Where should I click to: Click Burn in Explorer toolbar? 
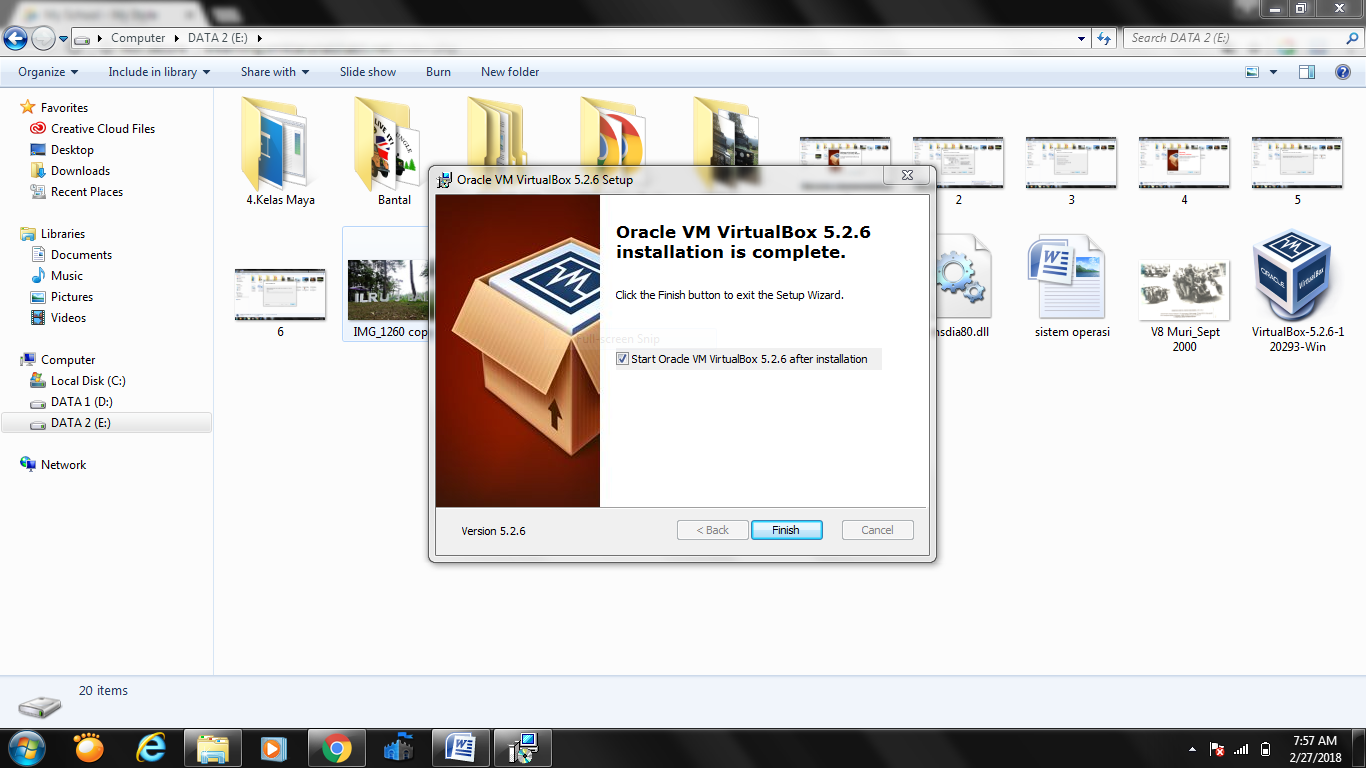point(438,72)
